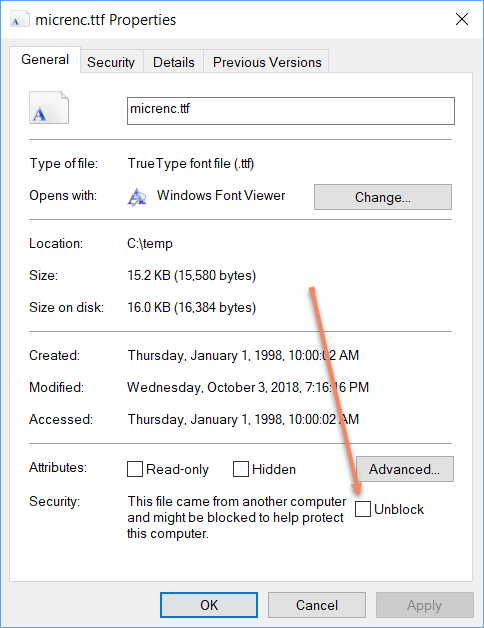The width and height of the screenshot is (484, 628).
Task: Click the large TrueType font file icon
Action: (x=49, y=107)
